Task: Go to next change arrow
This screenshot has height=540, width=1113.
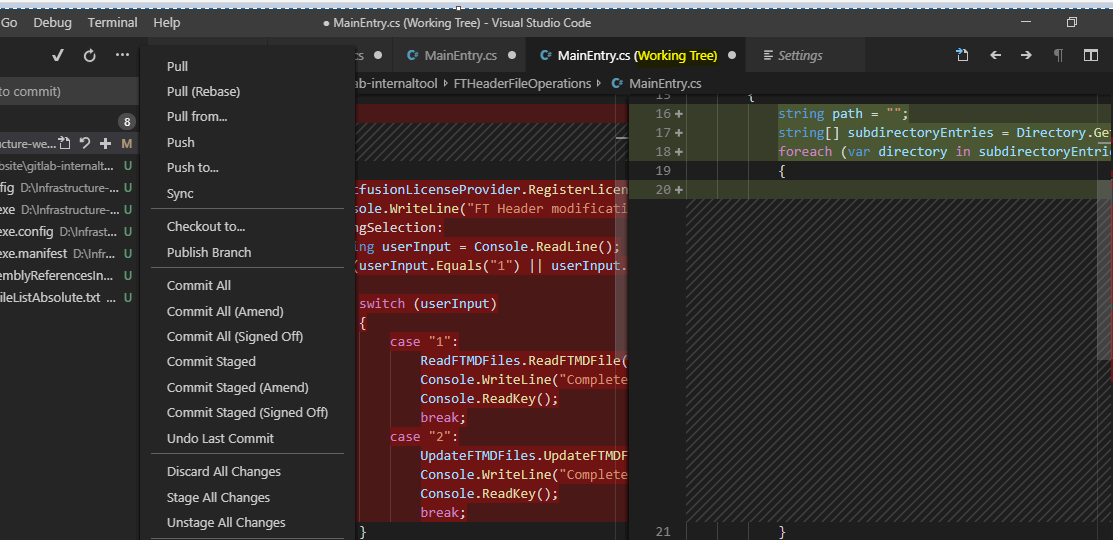Action: [x=1026, y=55]
